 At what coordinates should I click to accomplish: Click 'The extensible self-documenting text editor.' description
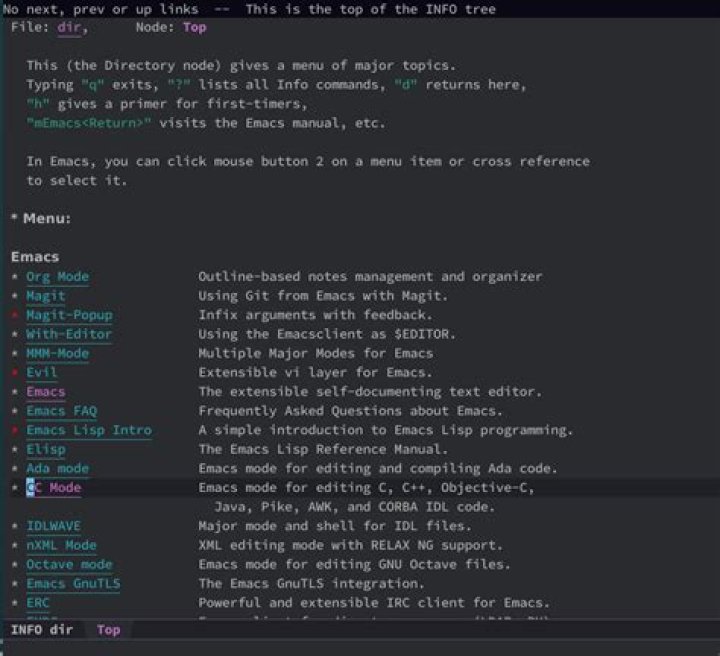370,392
